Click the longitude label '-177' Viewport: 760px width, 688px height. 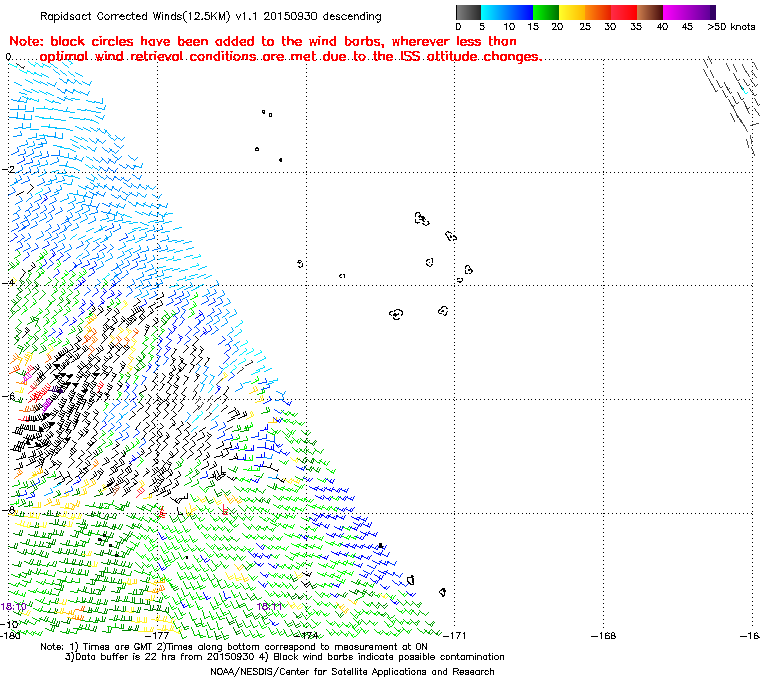(x=158, y=635)
